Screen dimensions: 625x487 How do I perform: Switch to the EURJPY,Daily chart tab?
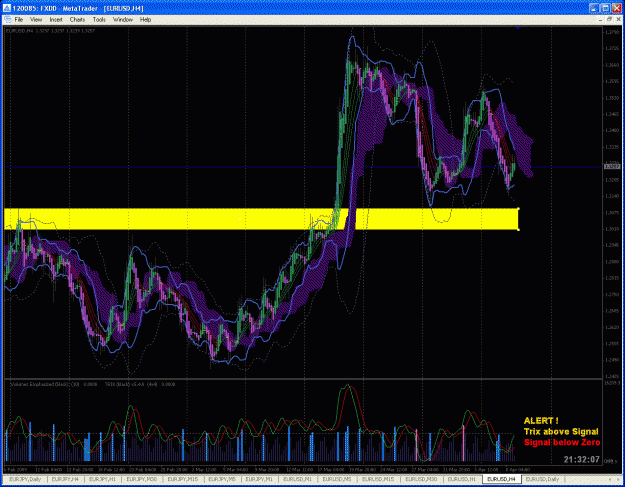click(x=25, y=479)
